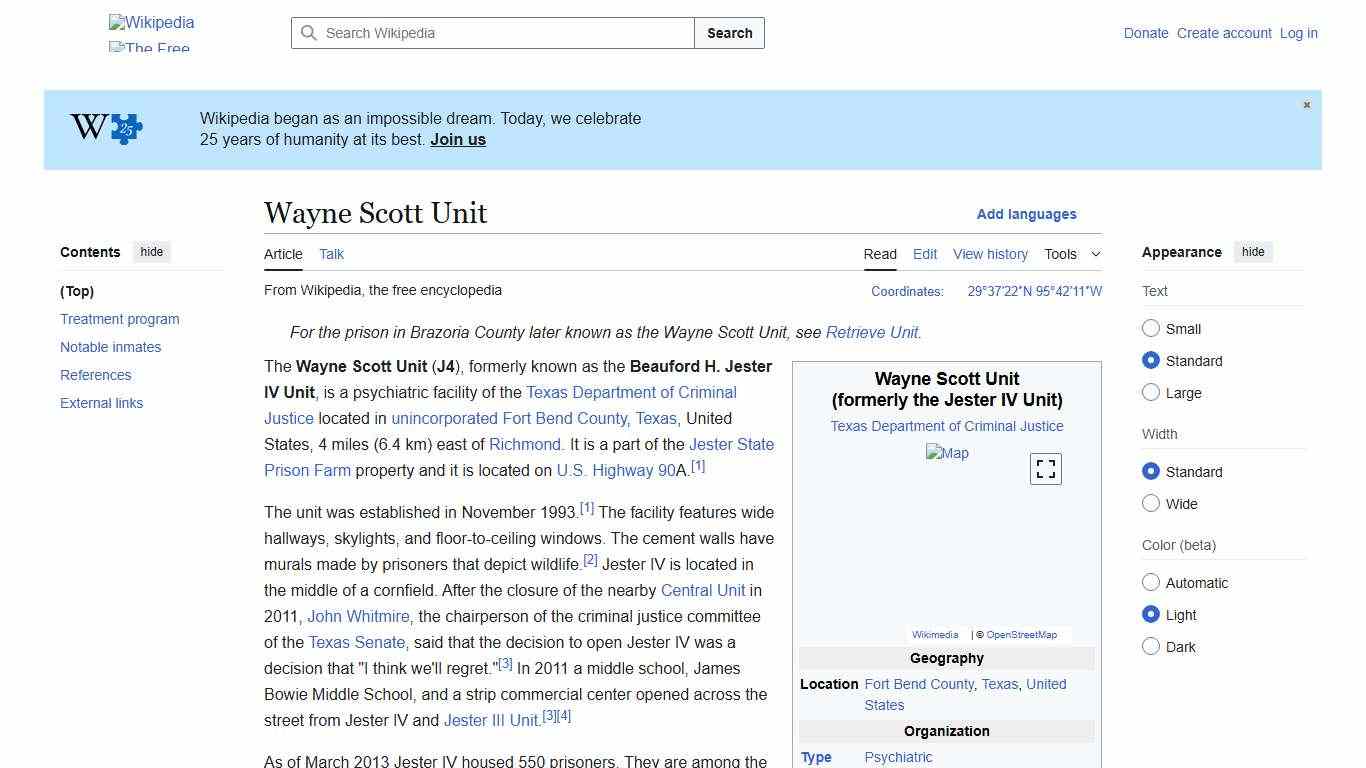Click the Join us banner link
The image size is (1366, 768).
point(457,139)
